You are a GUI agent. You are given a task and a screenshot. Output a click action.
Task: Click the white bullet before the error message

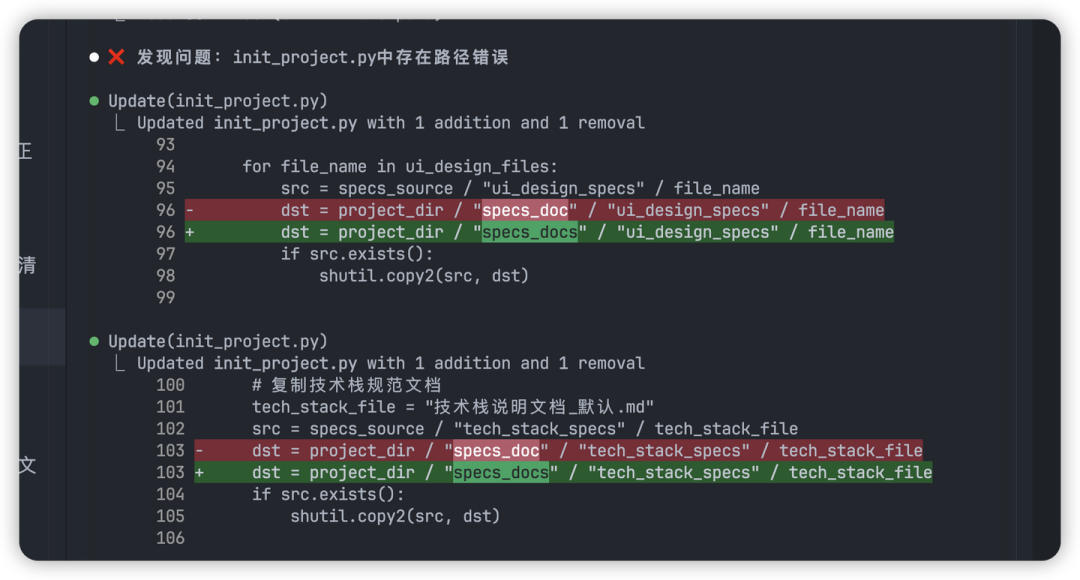pos(94,57)
